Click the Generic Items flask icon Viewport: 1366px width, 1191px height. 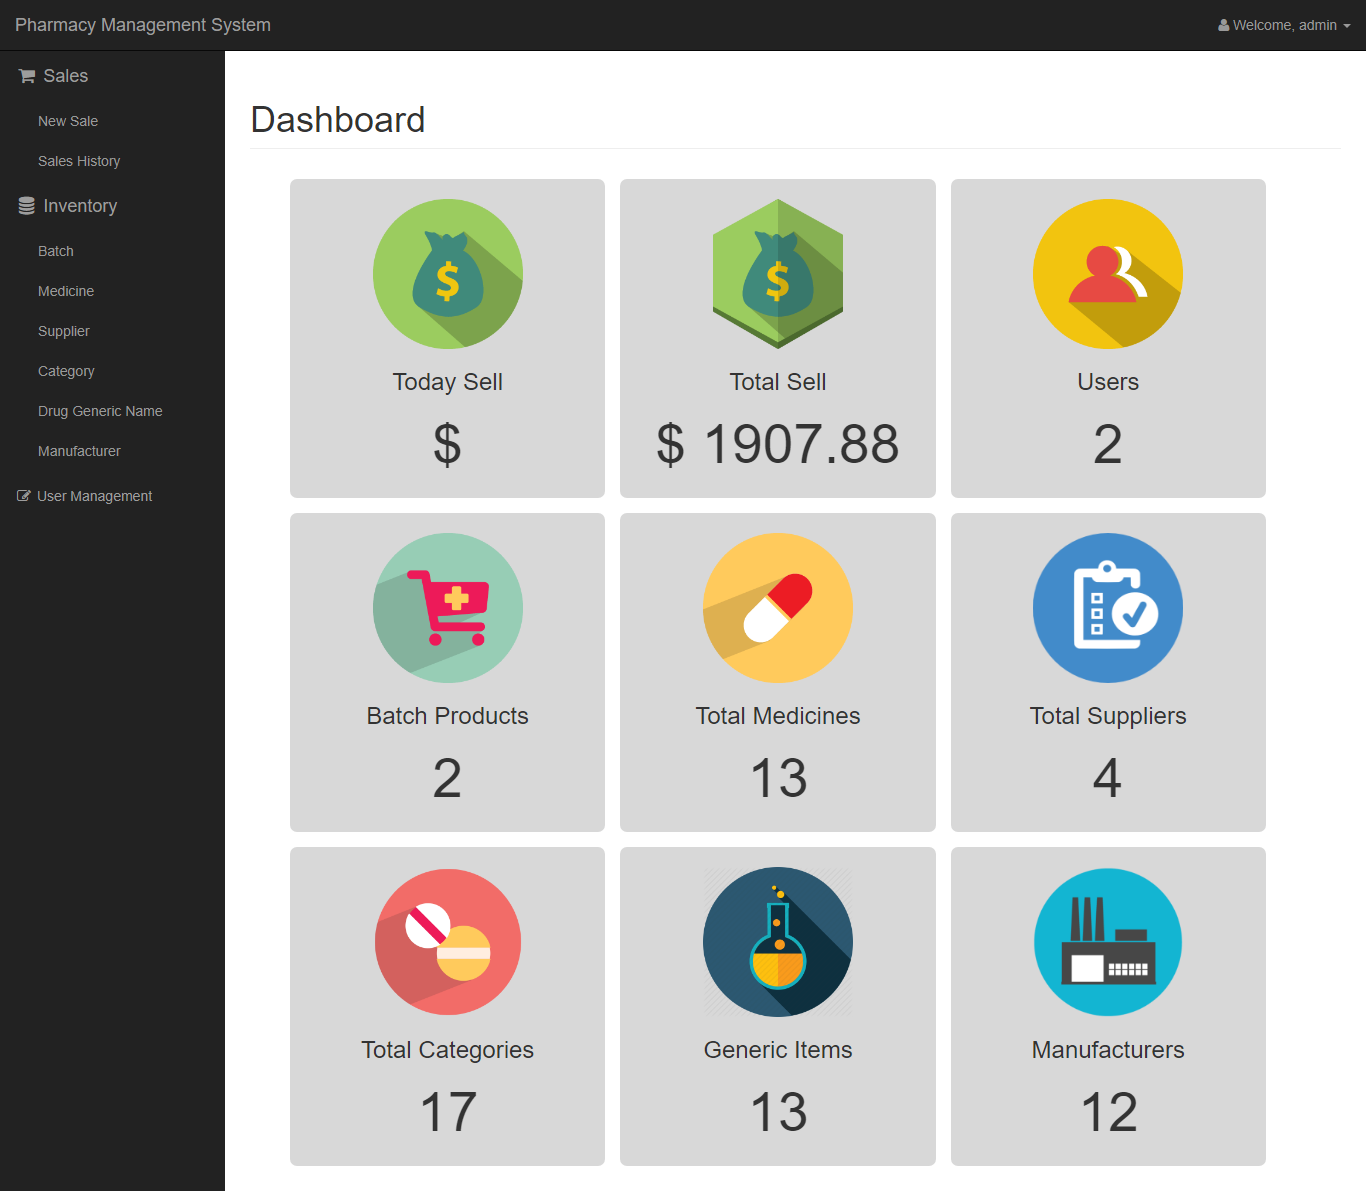click(777, 941)
